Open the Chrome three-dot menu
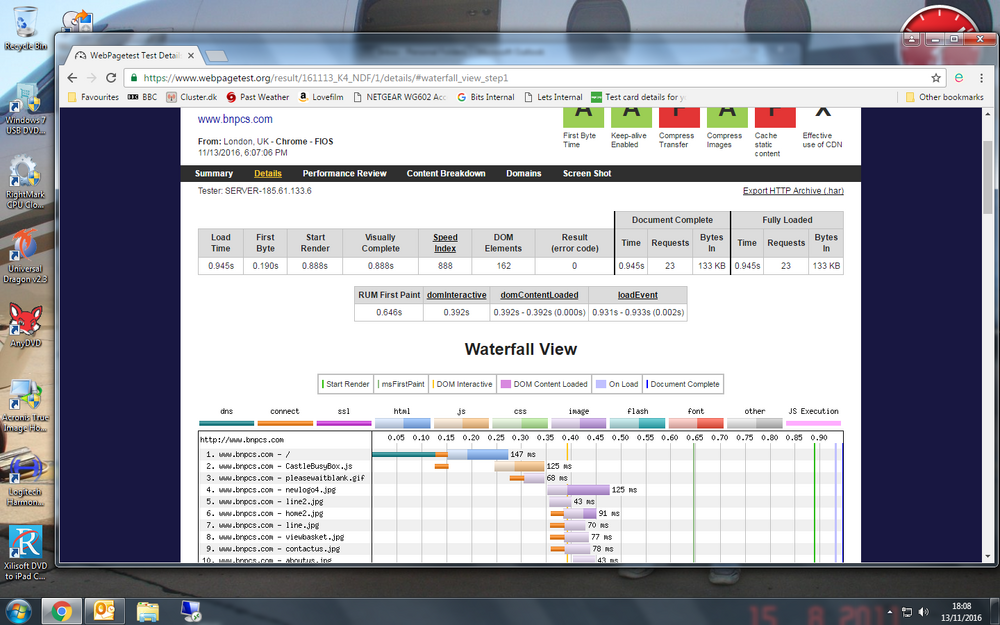Screen dimensions: 1000x625 [981, 78]
